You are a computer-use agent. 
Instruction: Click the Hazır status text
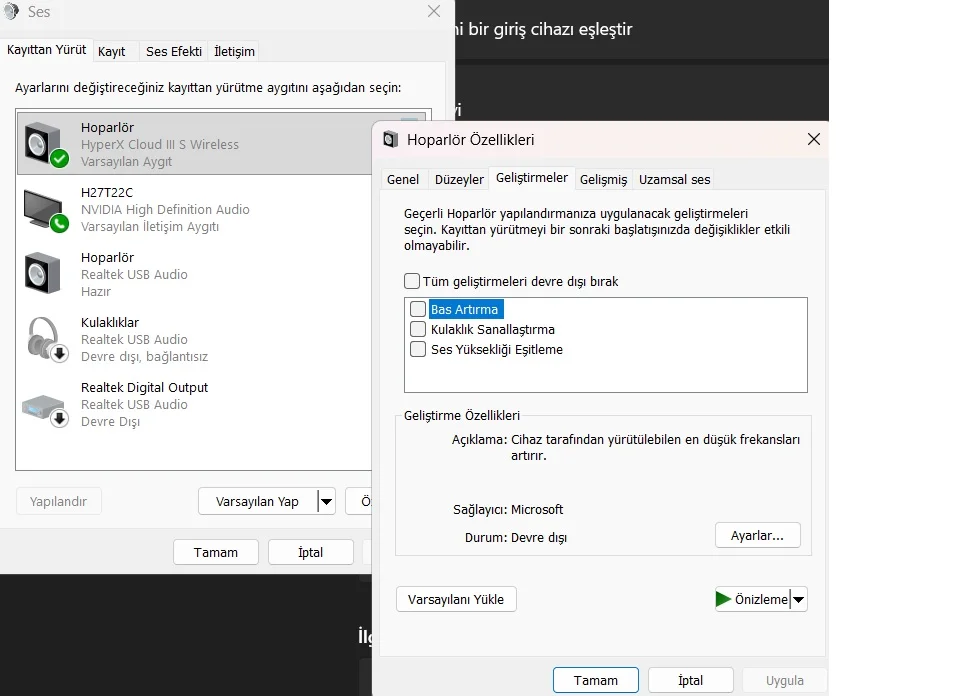[96, 292]
